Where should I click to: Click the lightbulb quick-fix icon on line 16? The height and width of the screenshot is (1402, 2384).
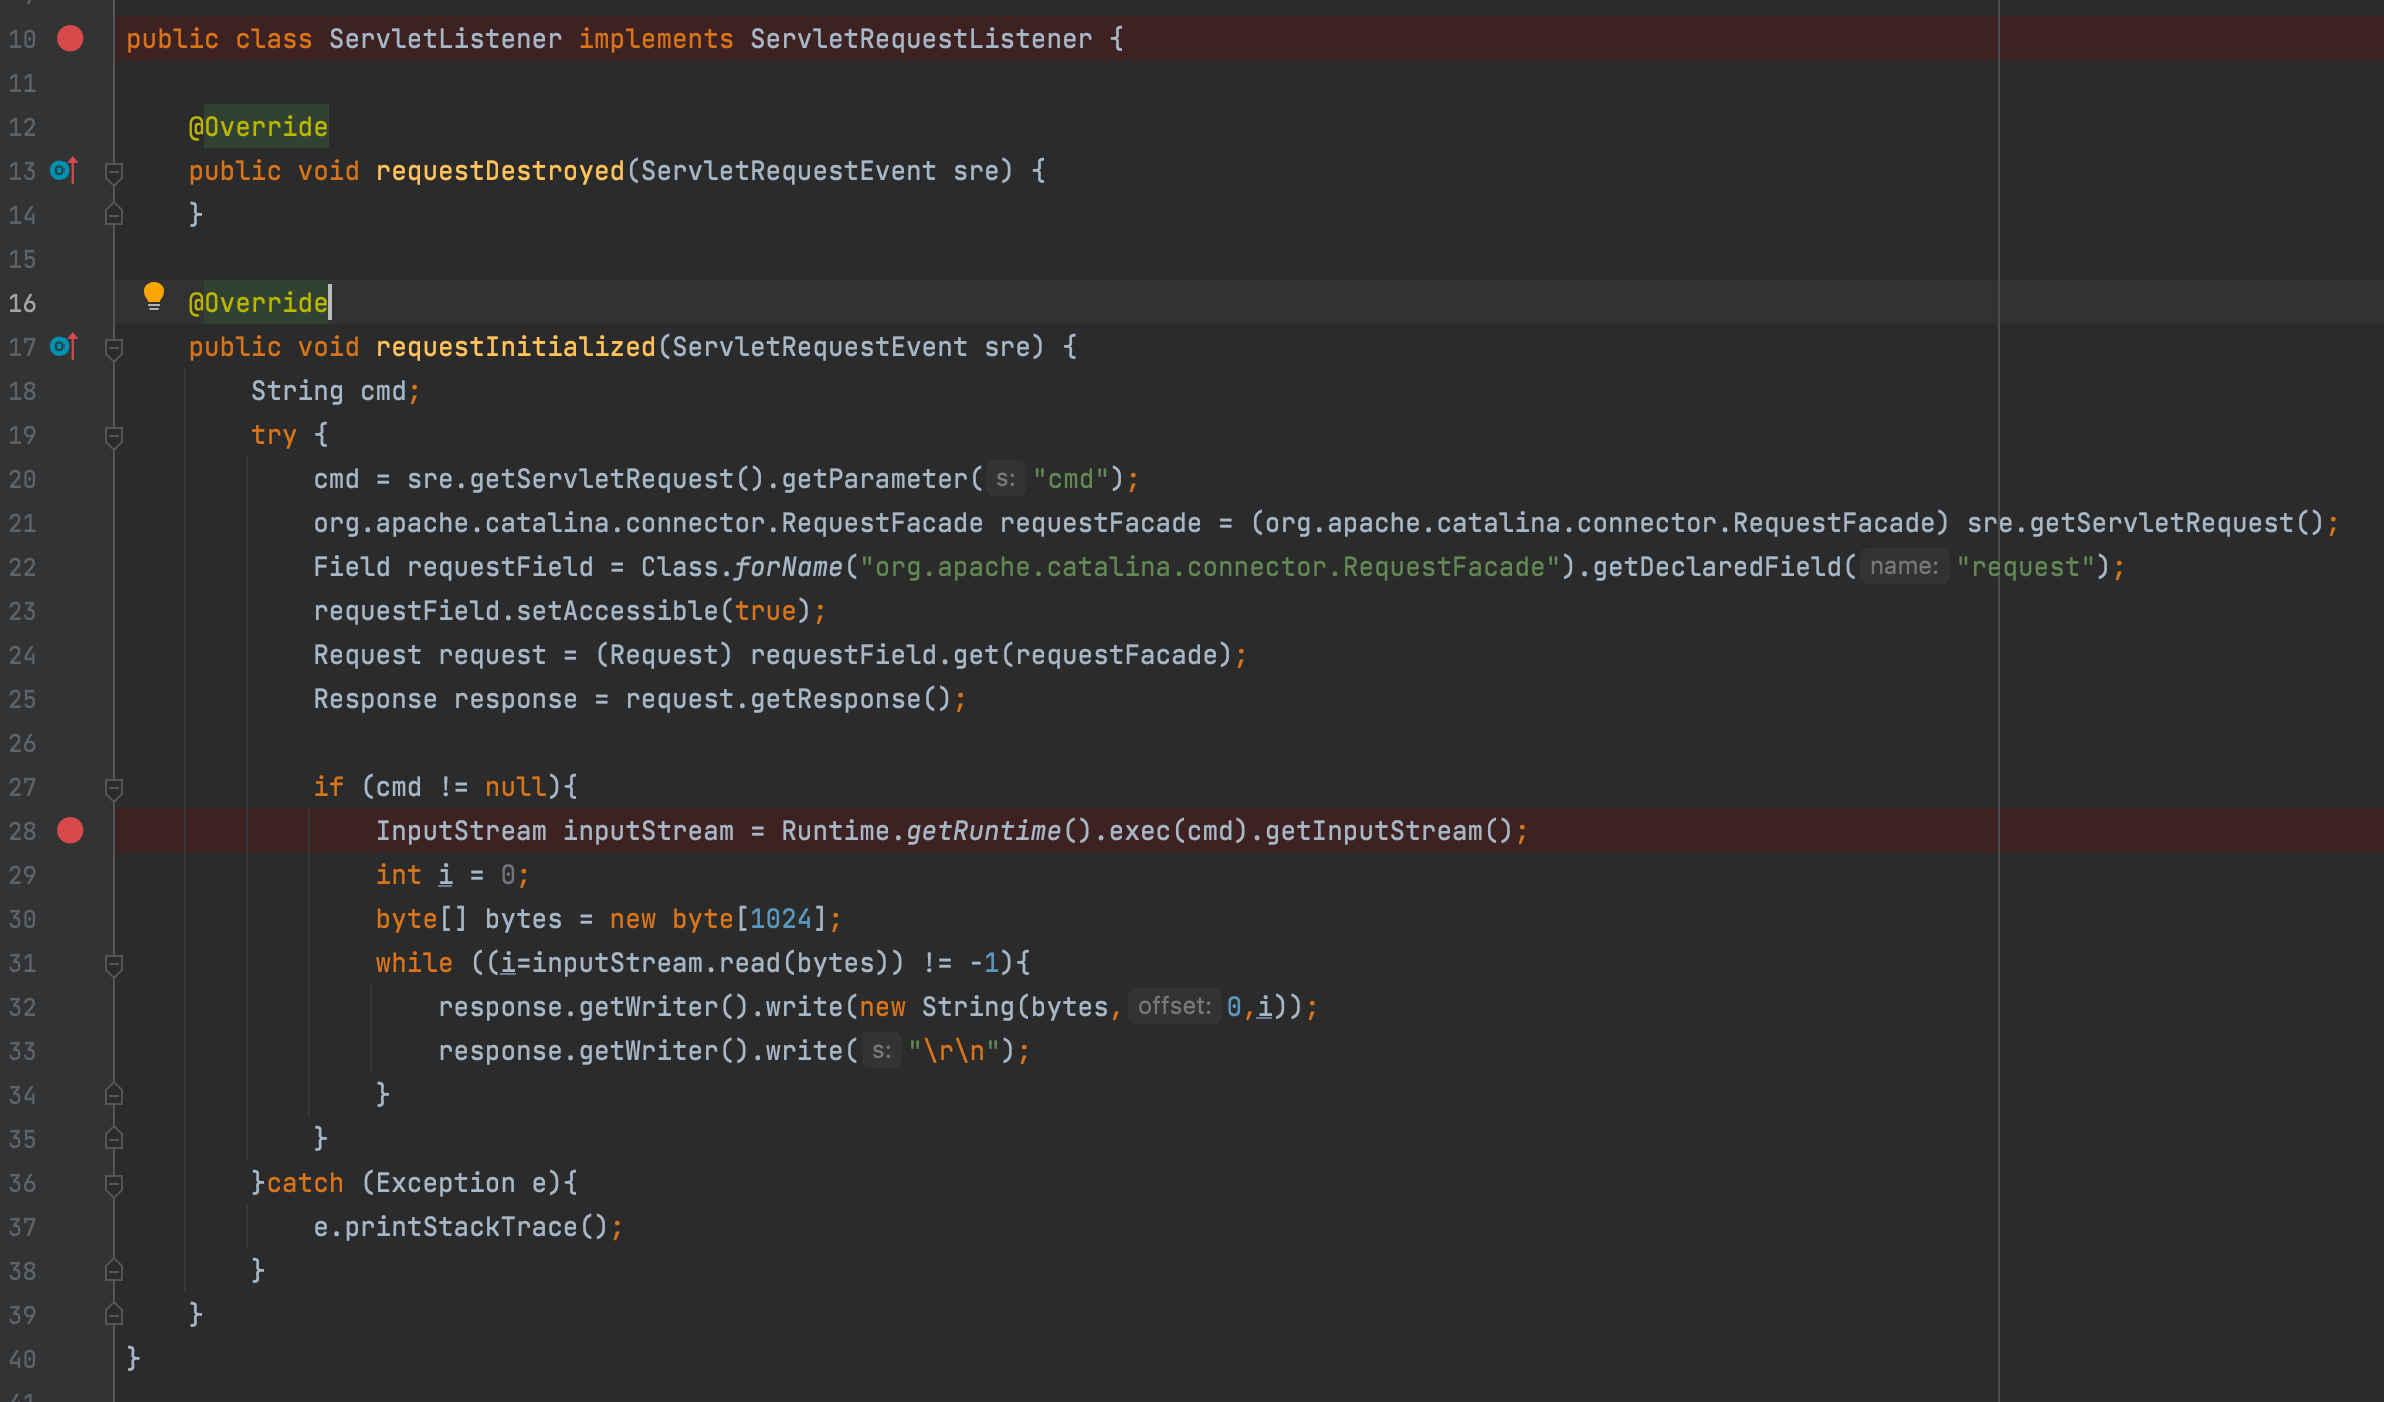pyautogui.click(x=153, y=296)
